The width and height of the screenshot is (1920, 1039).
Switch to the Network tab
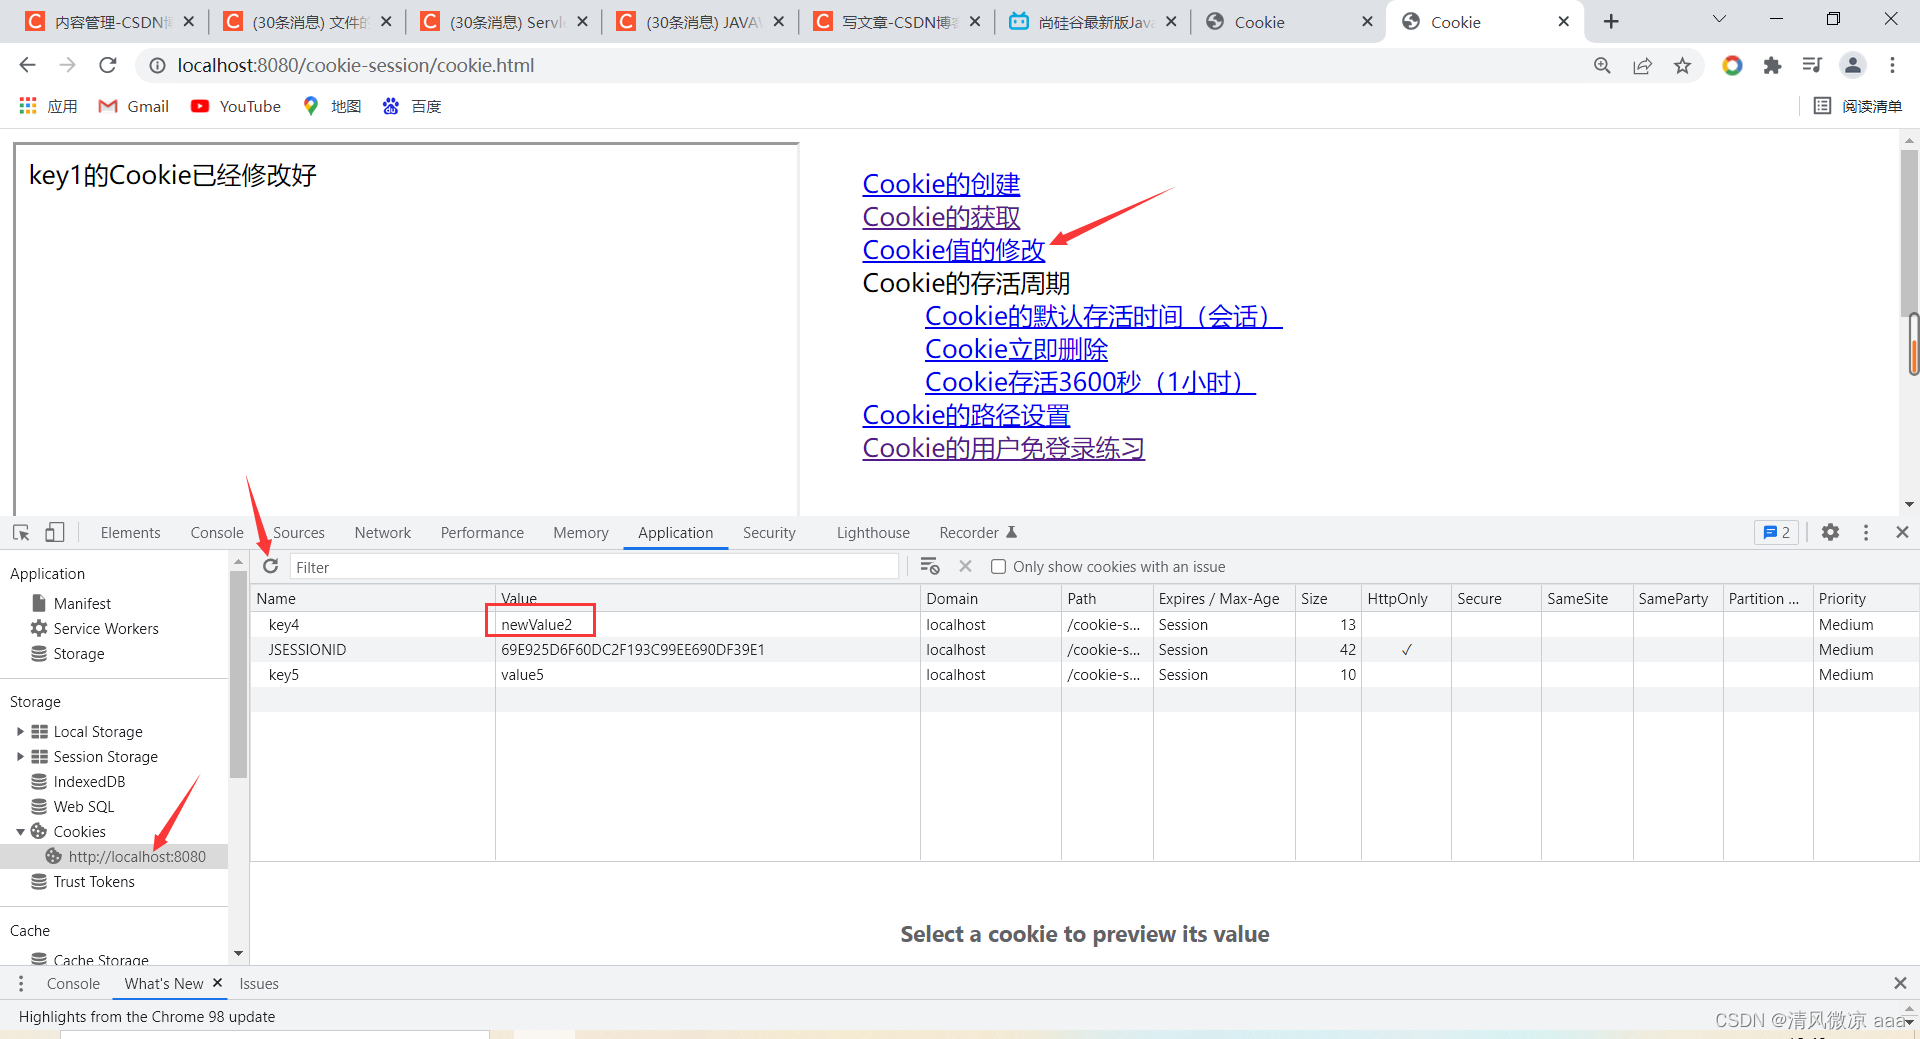click(x=383, y=533)
